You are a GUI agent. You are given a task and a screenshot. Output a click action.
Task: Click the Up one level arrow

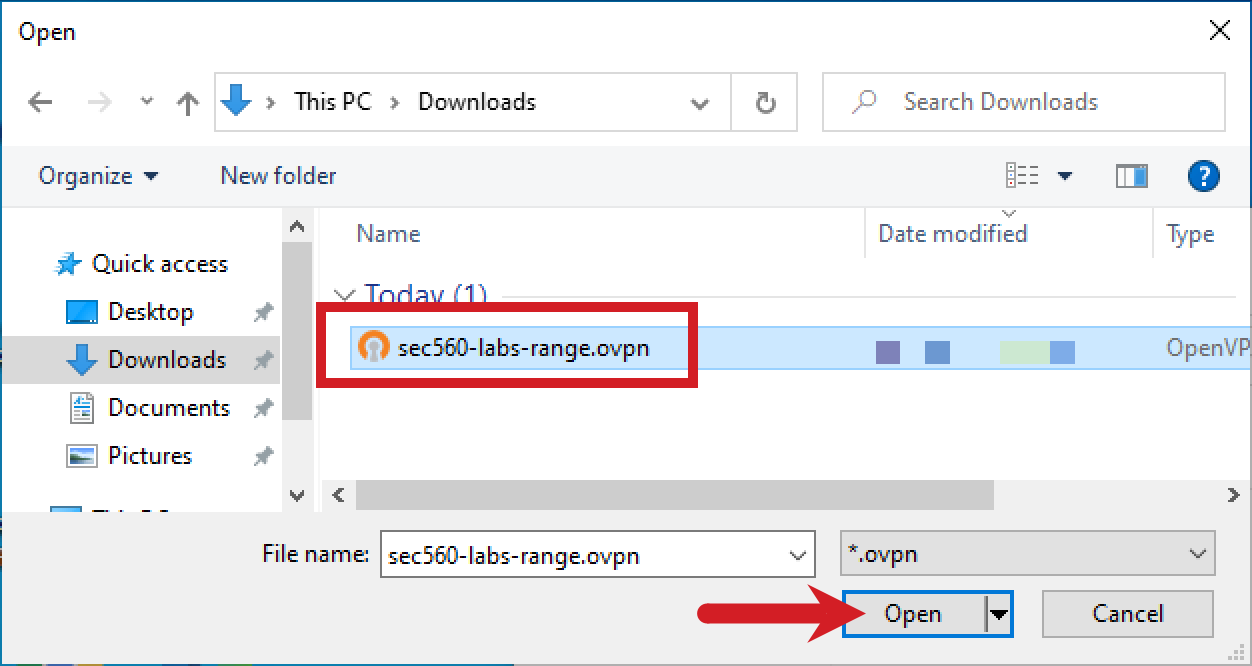pyautogui.click(x=187, y=103)
